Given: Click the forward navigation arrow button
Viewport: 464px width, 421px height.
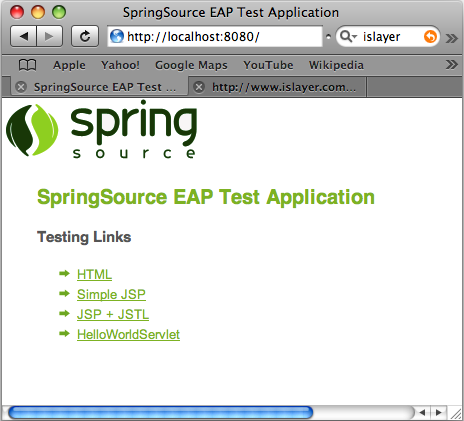Looking at the screenshot, I should (x=49, y=36).
